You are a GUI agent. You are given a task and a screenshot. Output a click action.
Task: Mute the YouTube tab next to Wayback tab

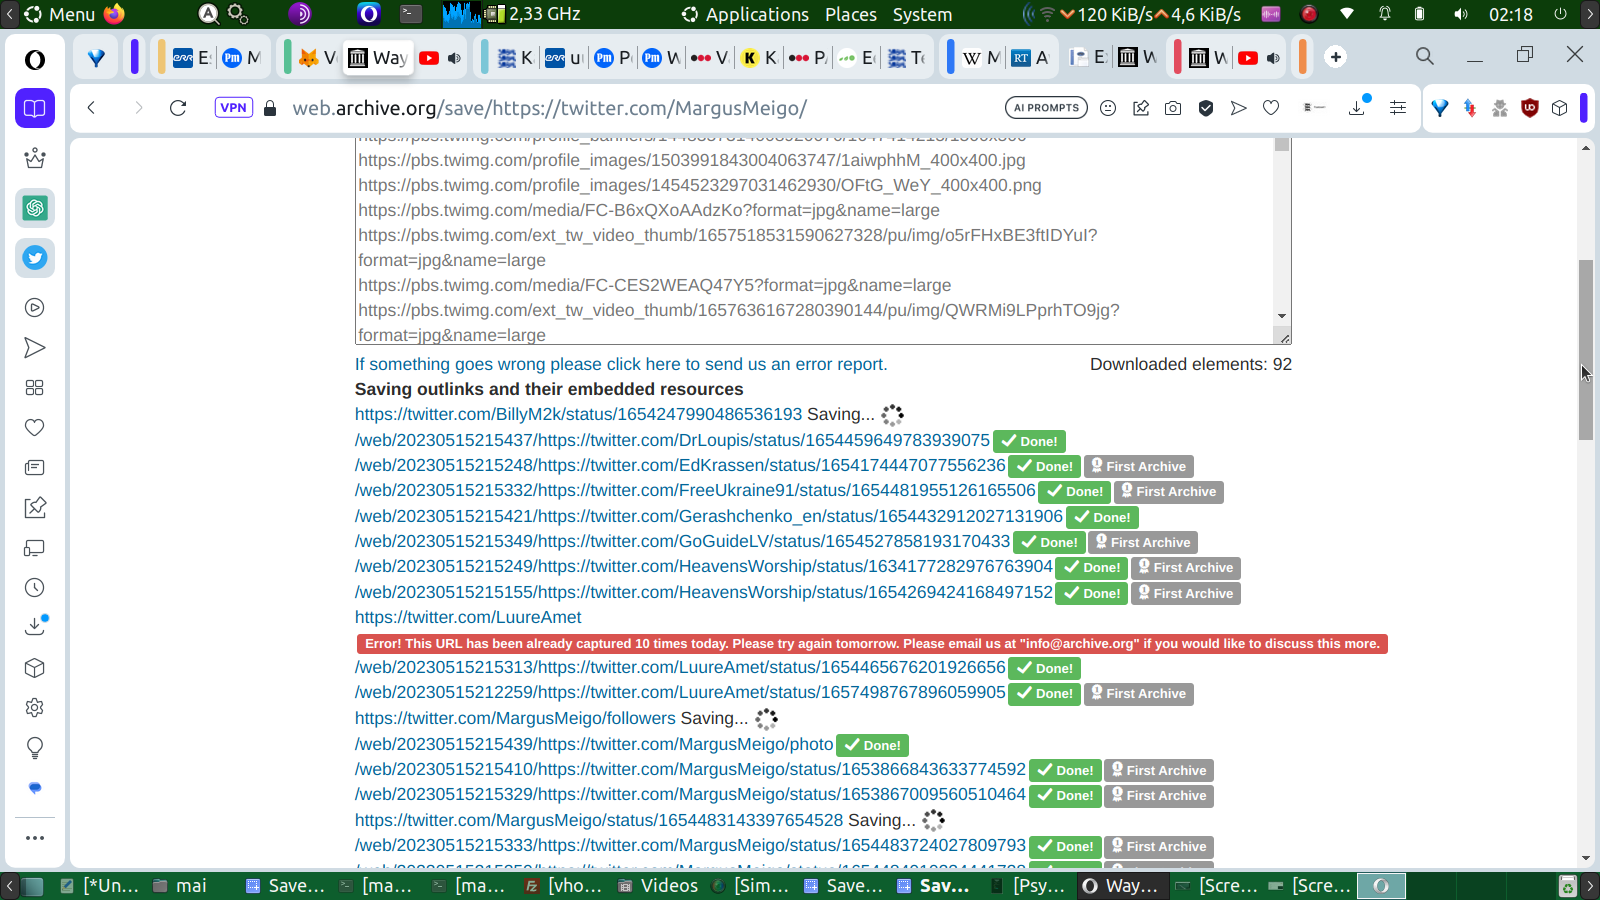tap(454, 58)
